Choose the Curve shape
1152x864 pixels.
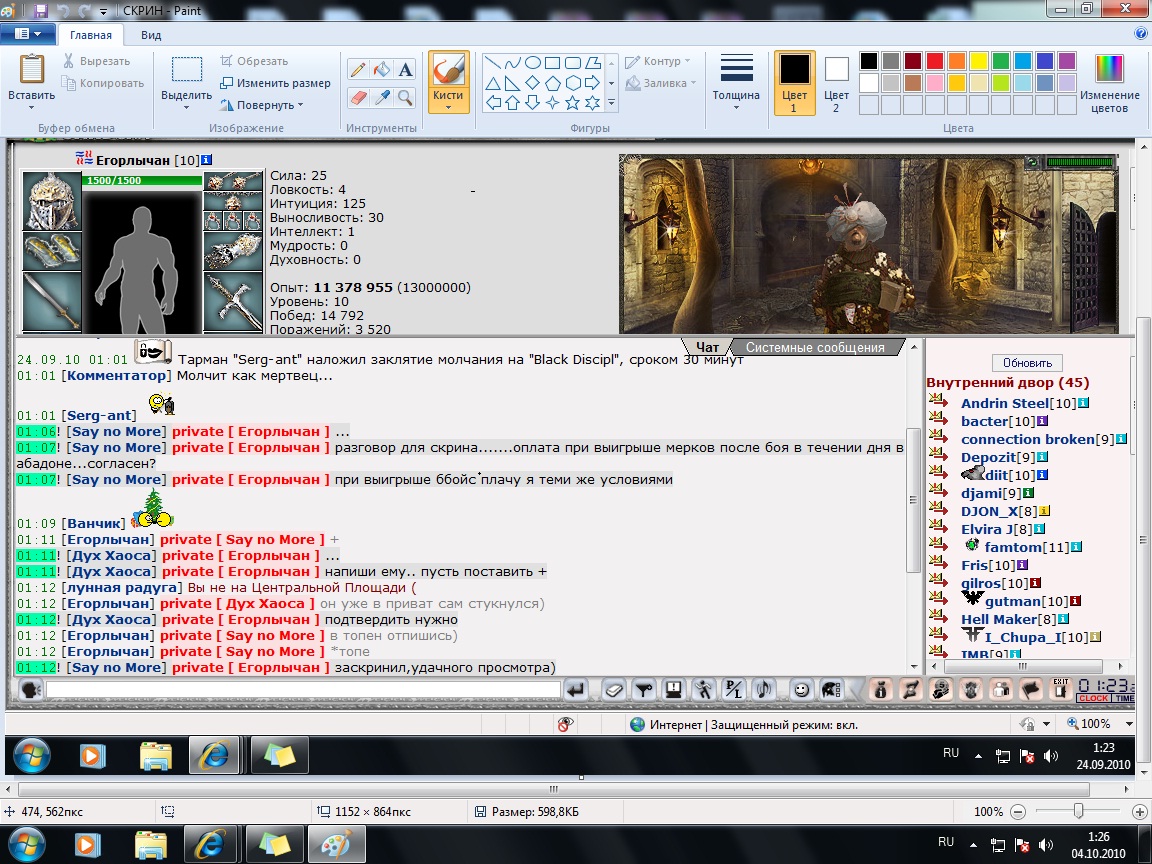pyautogui.click(x=513, y=63)
